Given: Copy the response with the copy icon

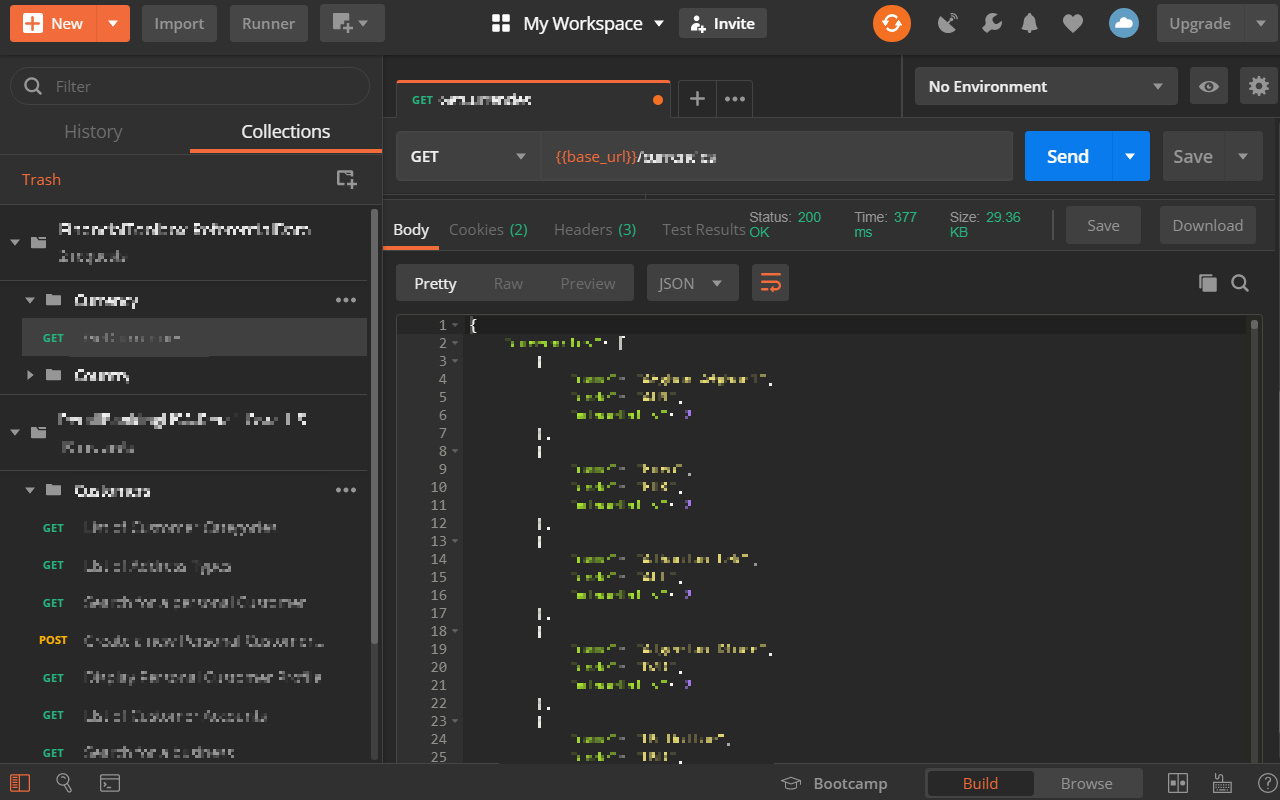Looking at the screenshot, I should 1208,283.
